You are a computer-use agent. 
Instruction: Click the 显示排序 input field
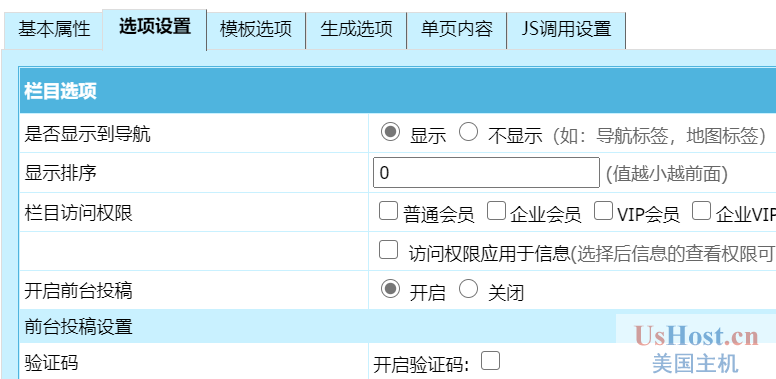[486, 173]
